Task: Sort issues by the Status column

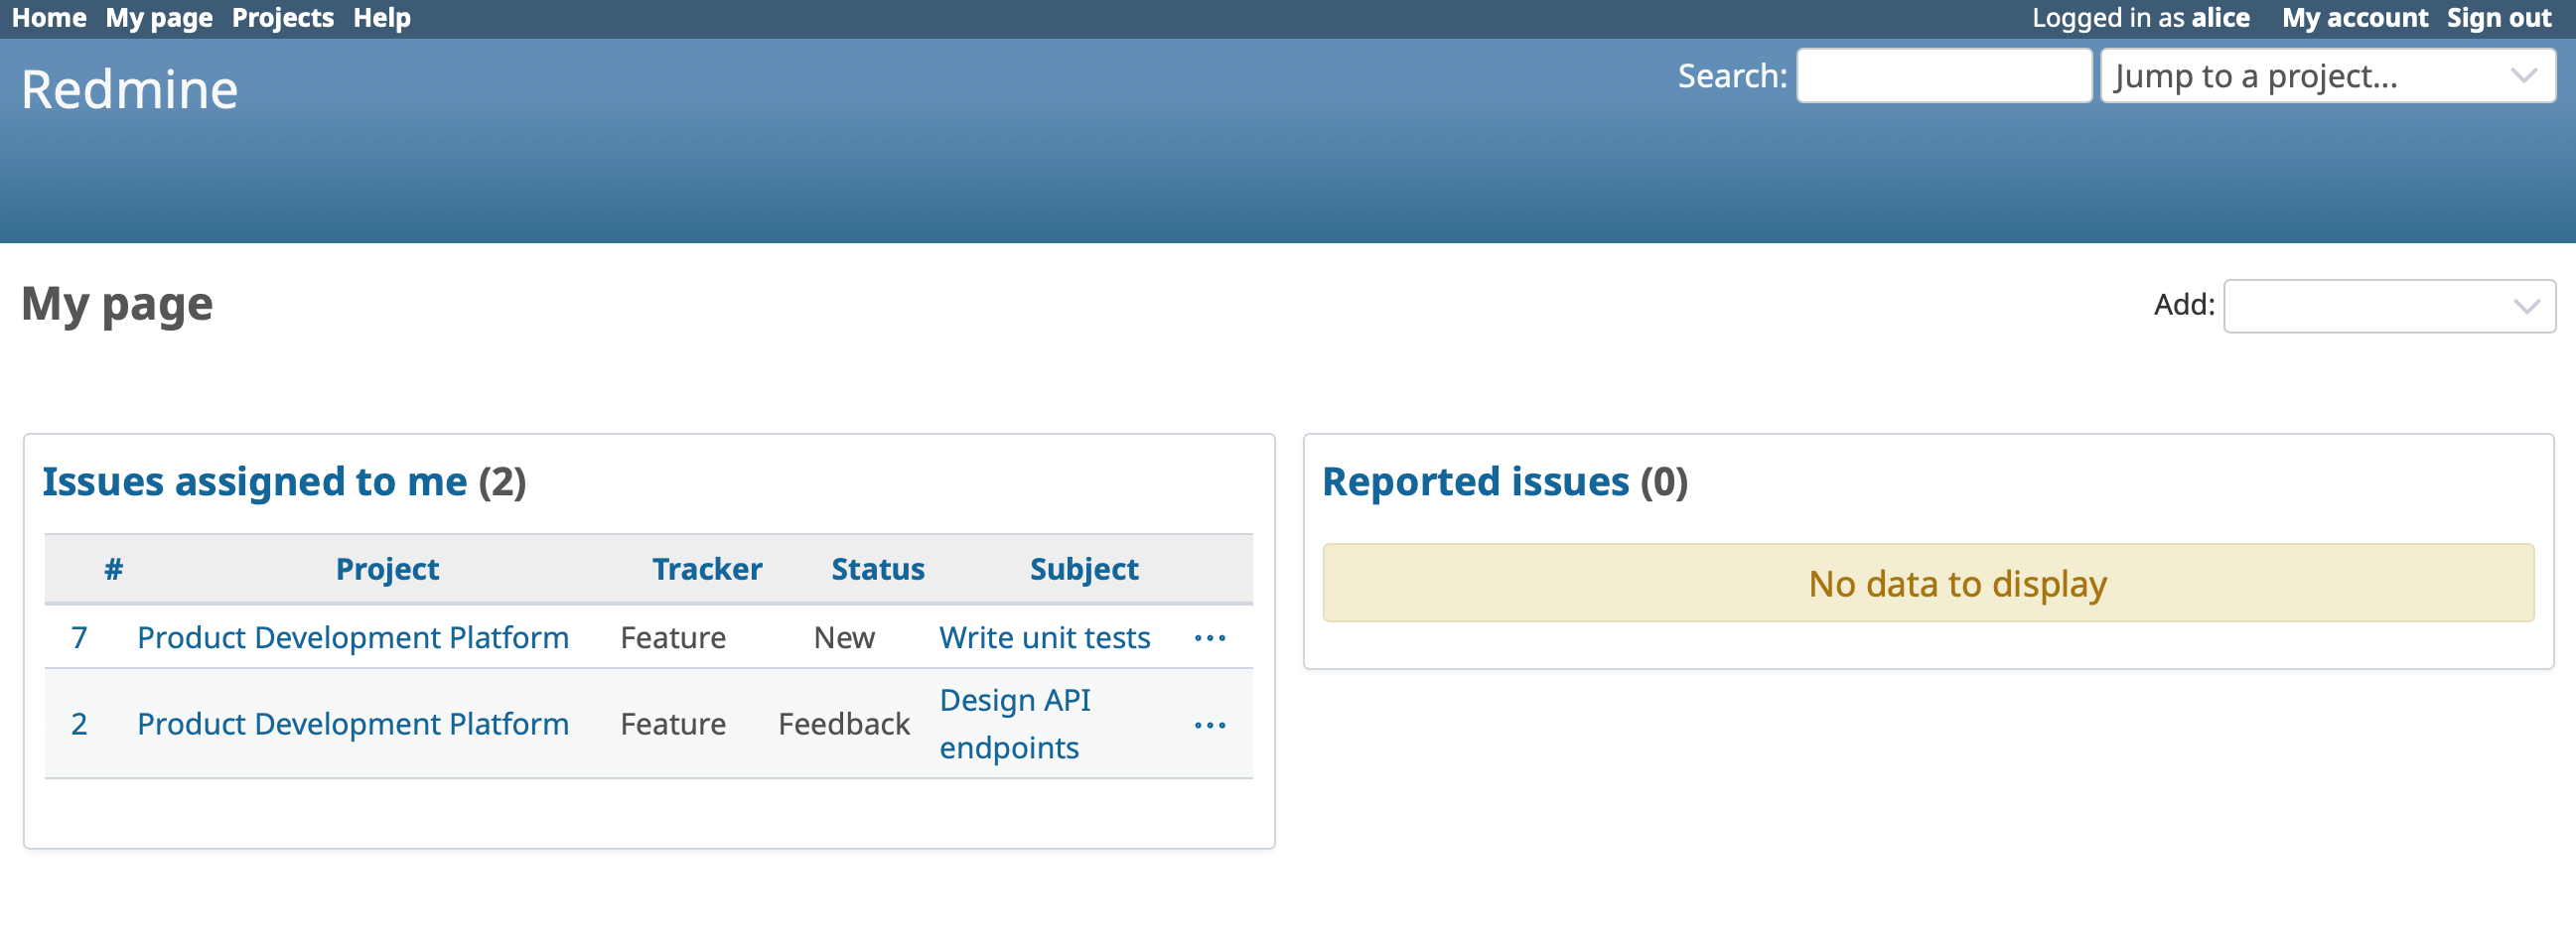Action: [877, 568]
